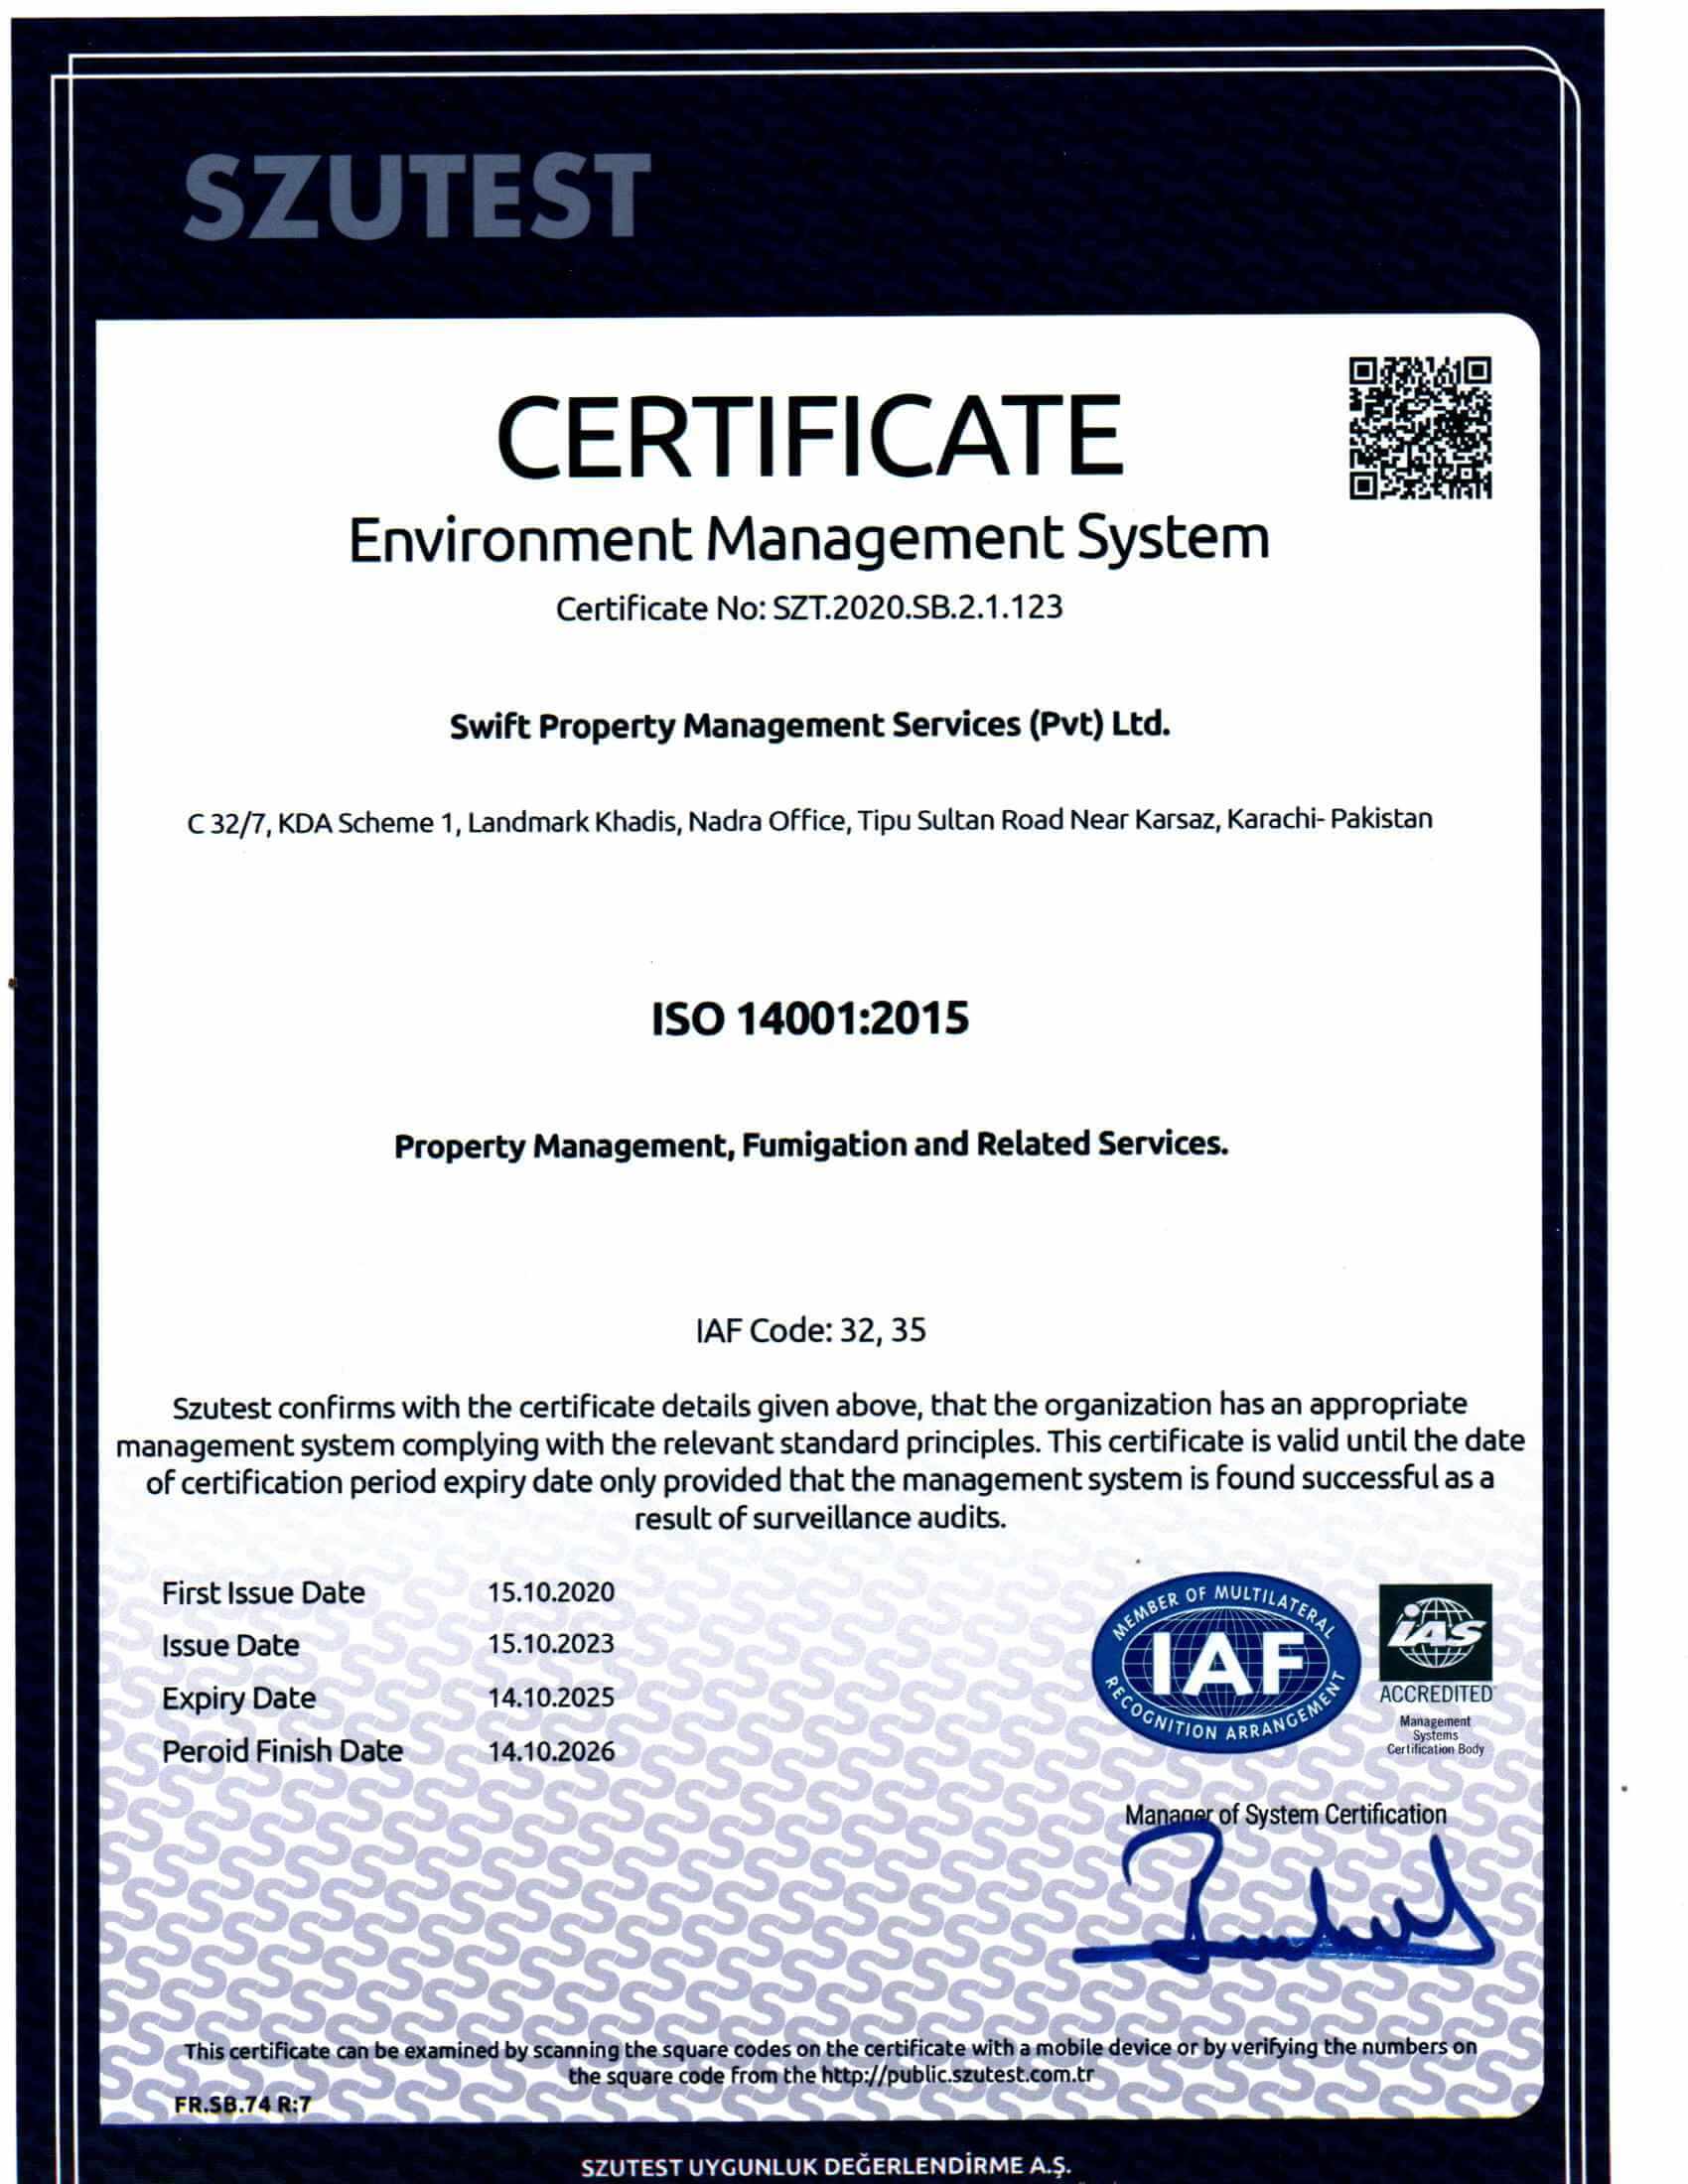Click Manager of System Certification text
Screen dimensions: 1688x2184
coord(1285,1815)
